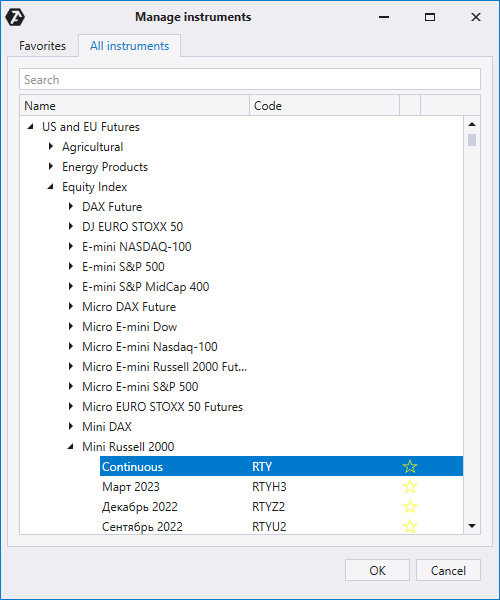
Task: Switch to the Favorites tab
Action: [42, 46]
